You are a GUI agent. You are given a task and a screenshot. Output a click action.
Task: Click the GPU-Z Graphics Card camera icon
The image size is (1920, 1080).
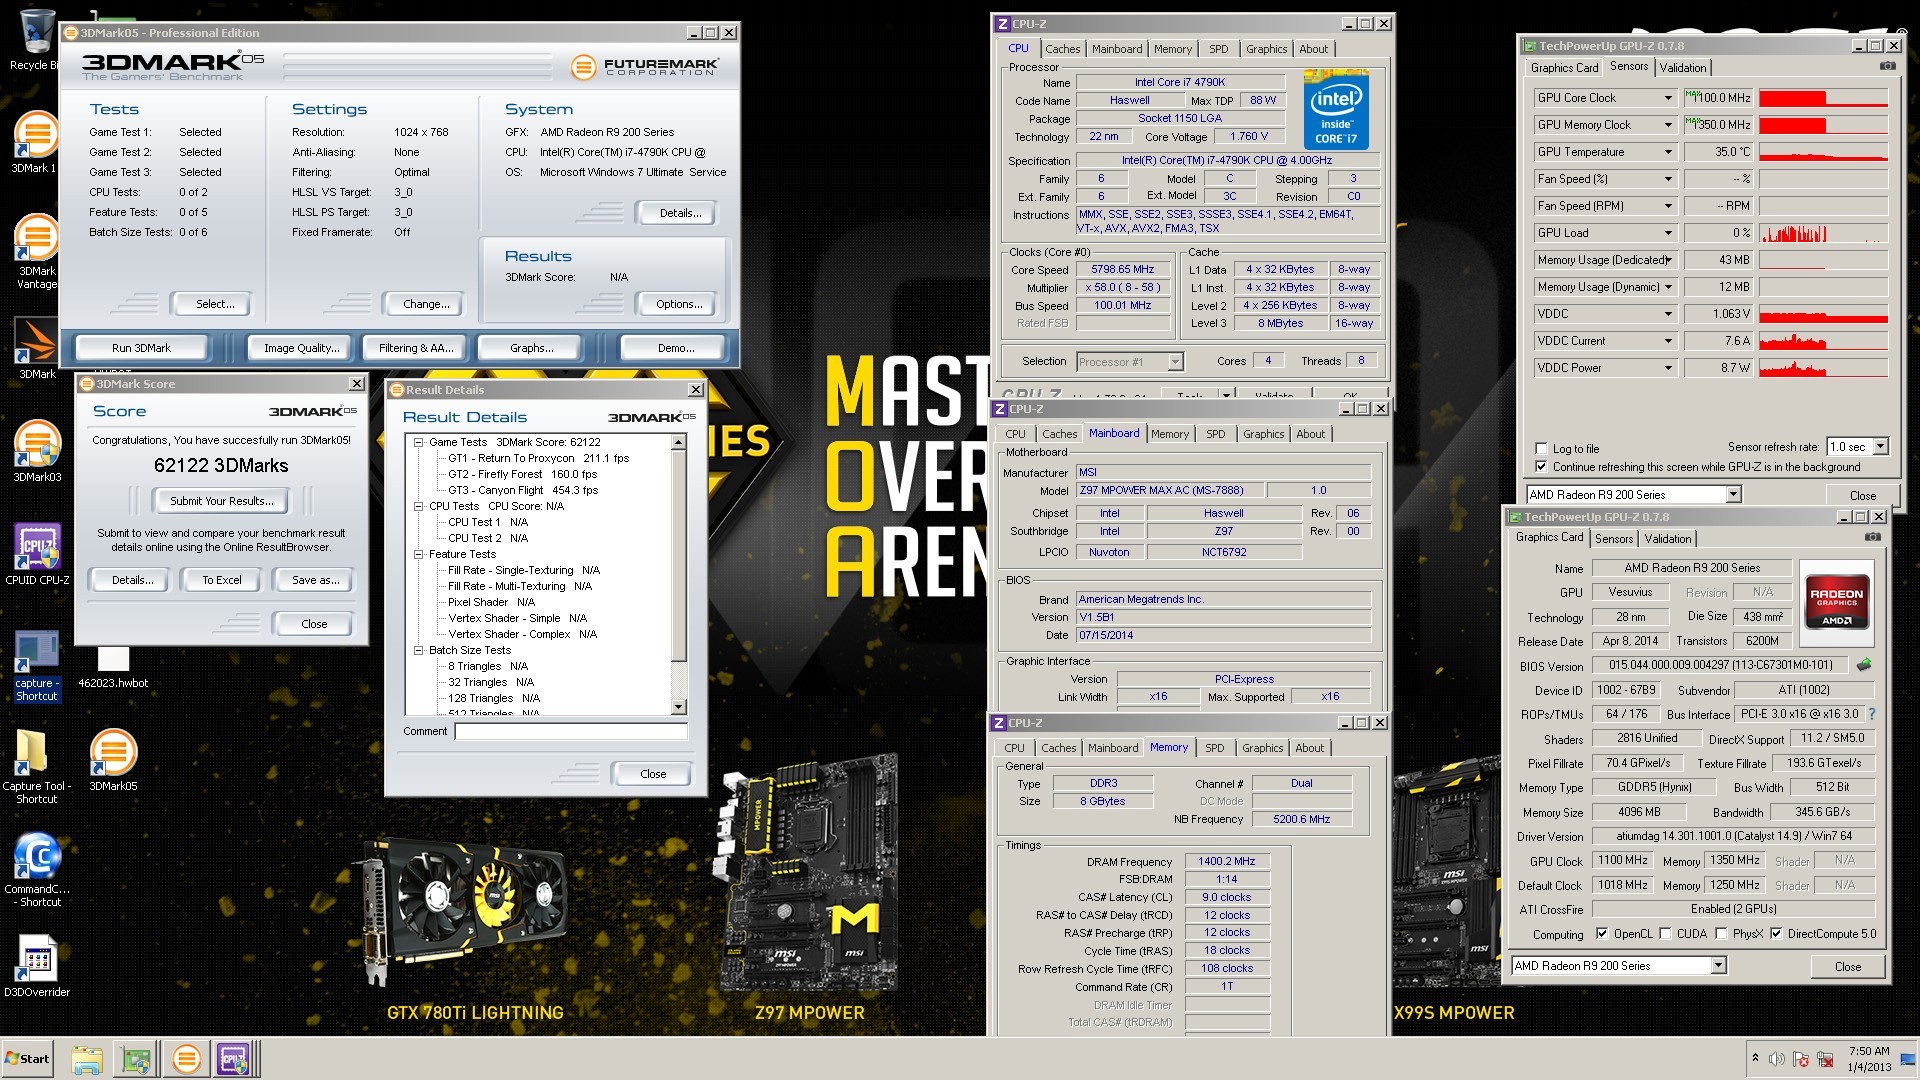coord(1873,537)
